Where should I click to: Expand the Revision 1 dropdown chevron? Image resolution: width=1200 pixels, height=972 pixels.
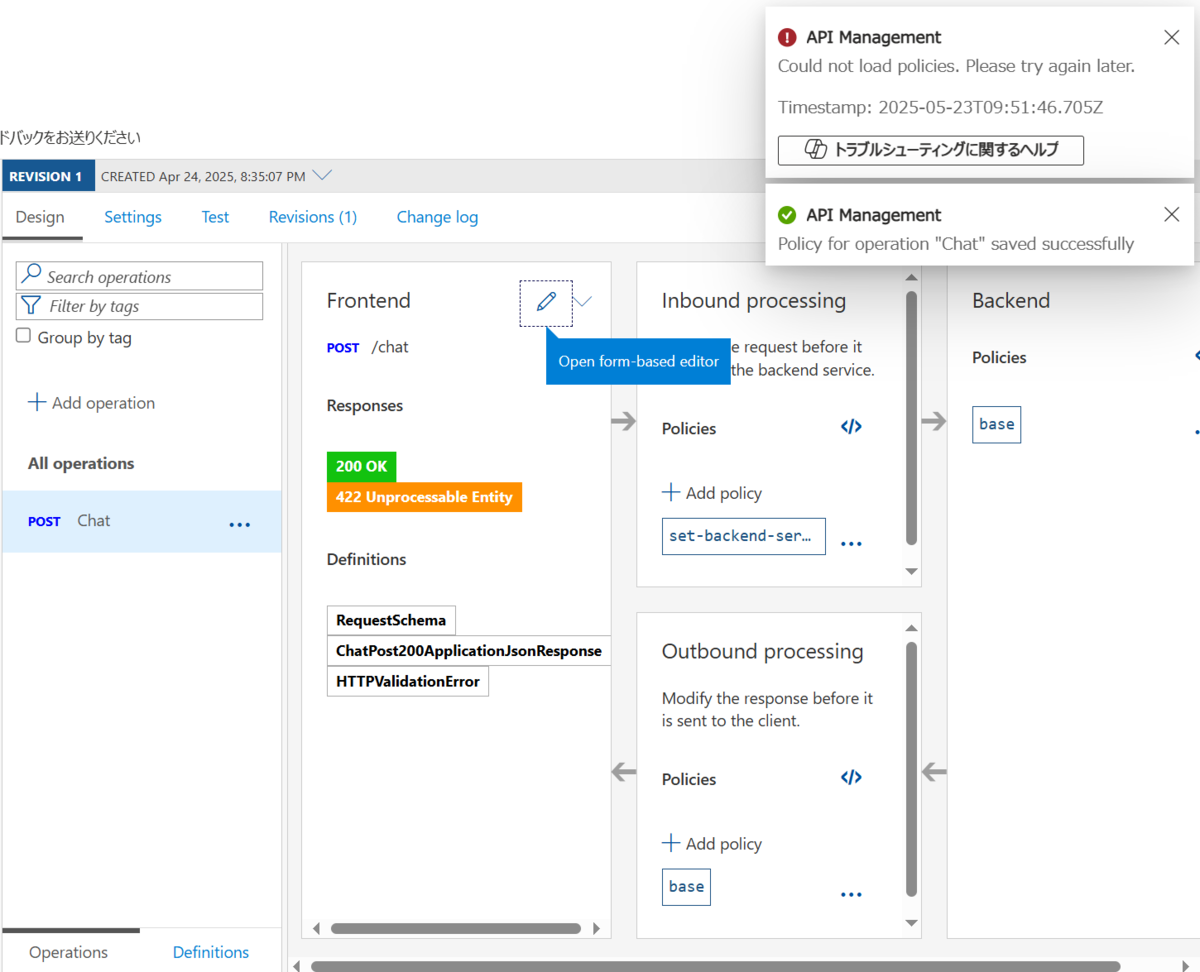[x=322, y=175]
